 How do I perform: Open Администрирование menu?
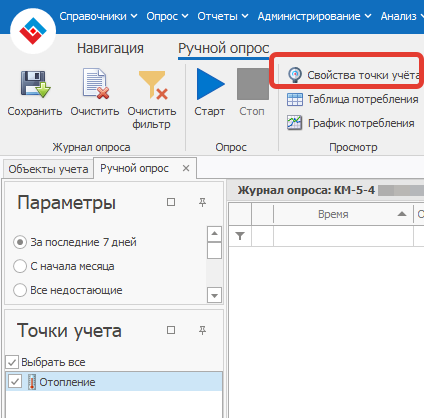(314, 16)
